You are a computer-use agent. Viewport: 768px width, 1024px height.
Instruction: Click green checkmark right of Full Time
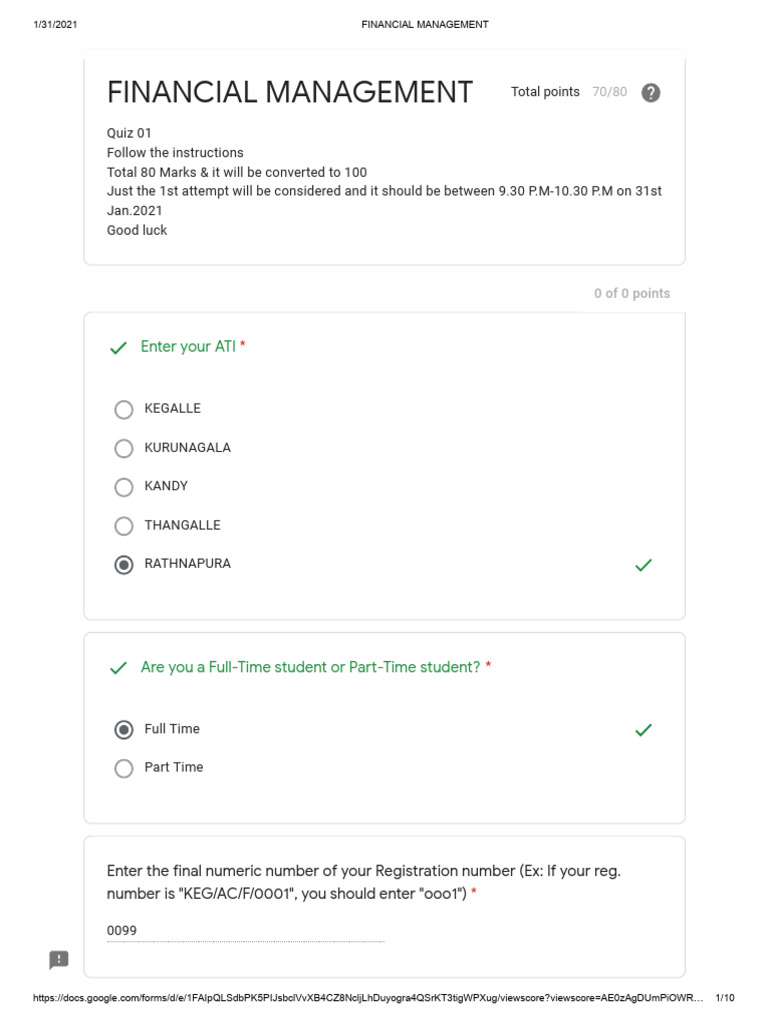point(643,730)
